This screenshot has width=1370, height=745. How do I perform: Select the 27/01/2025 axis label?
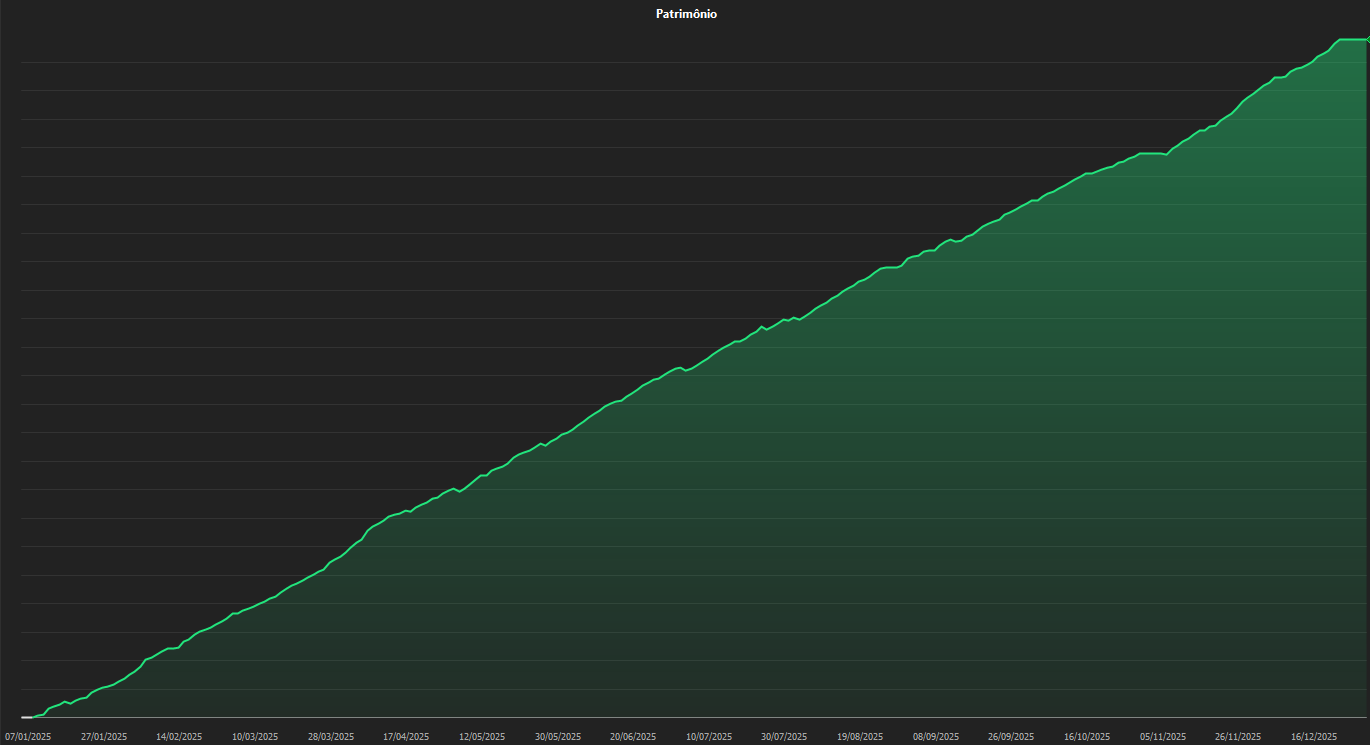pyautogui.click(x=104, y=737)
